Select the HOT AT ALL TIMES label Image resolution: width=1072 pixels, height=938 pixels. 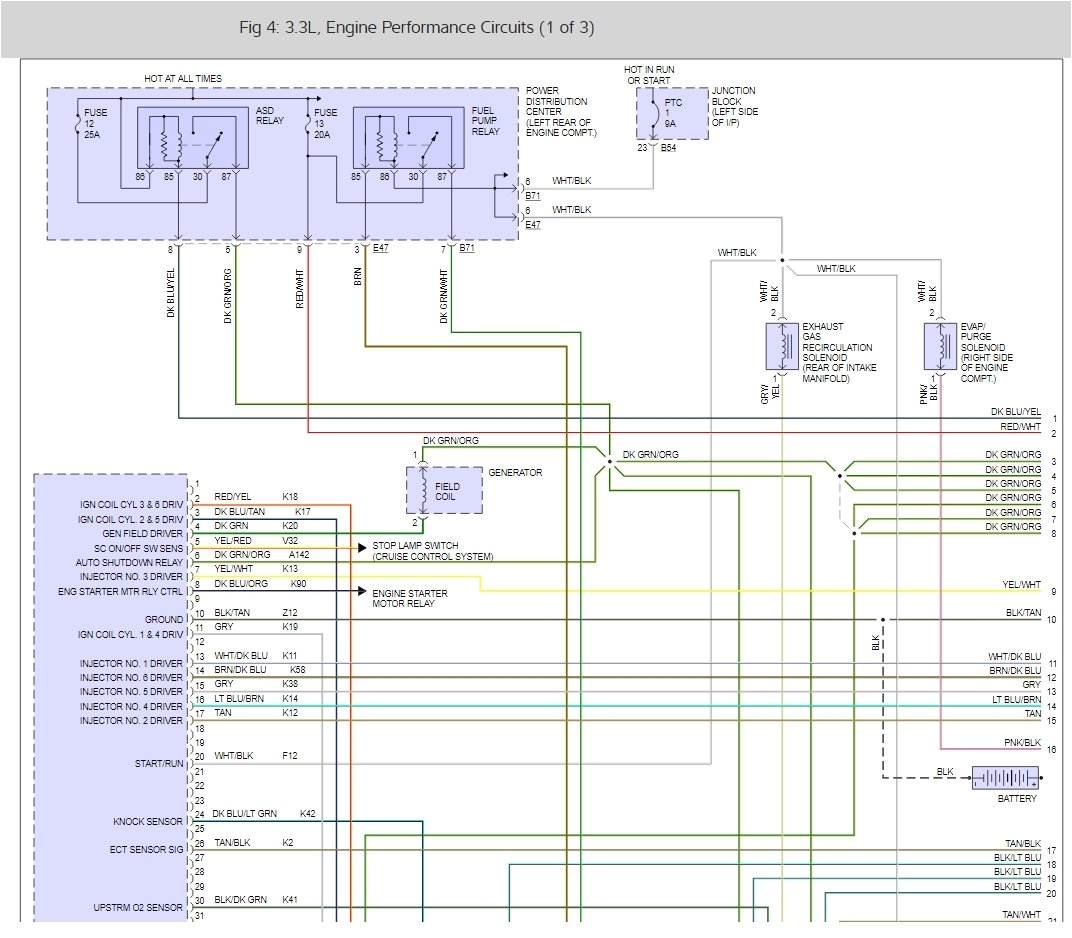point(185,77)
